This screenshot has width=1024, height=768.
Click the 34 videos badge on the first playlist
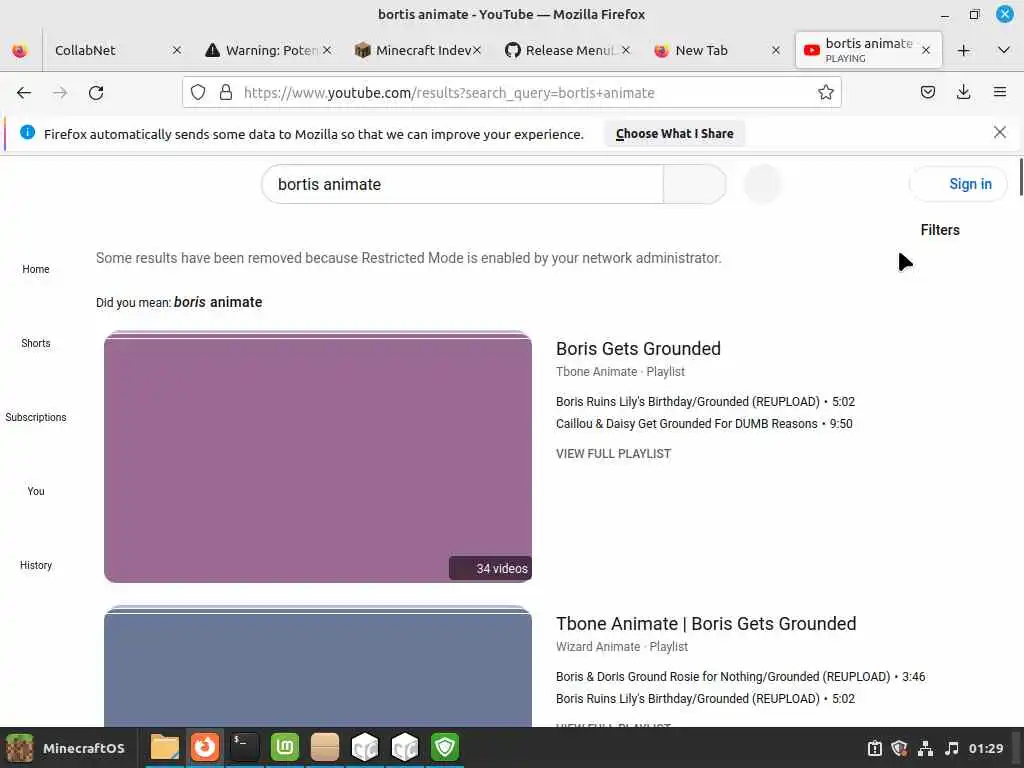tap(490, 568)
